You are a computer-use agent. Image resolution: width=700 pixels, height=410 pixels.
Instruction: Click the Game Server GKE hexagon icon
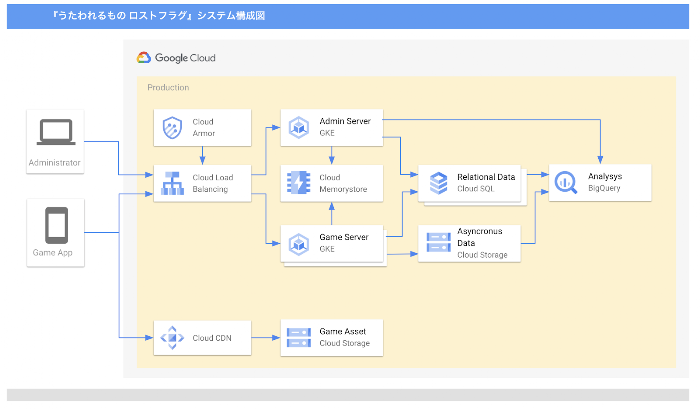coord(299,244)
